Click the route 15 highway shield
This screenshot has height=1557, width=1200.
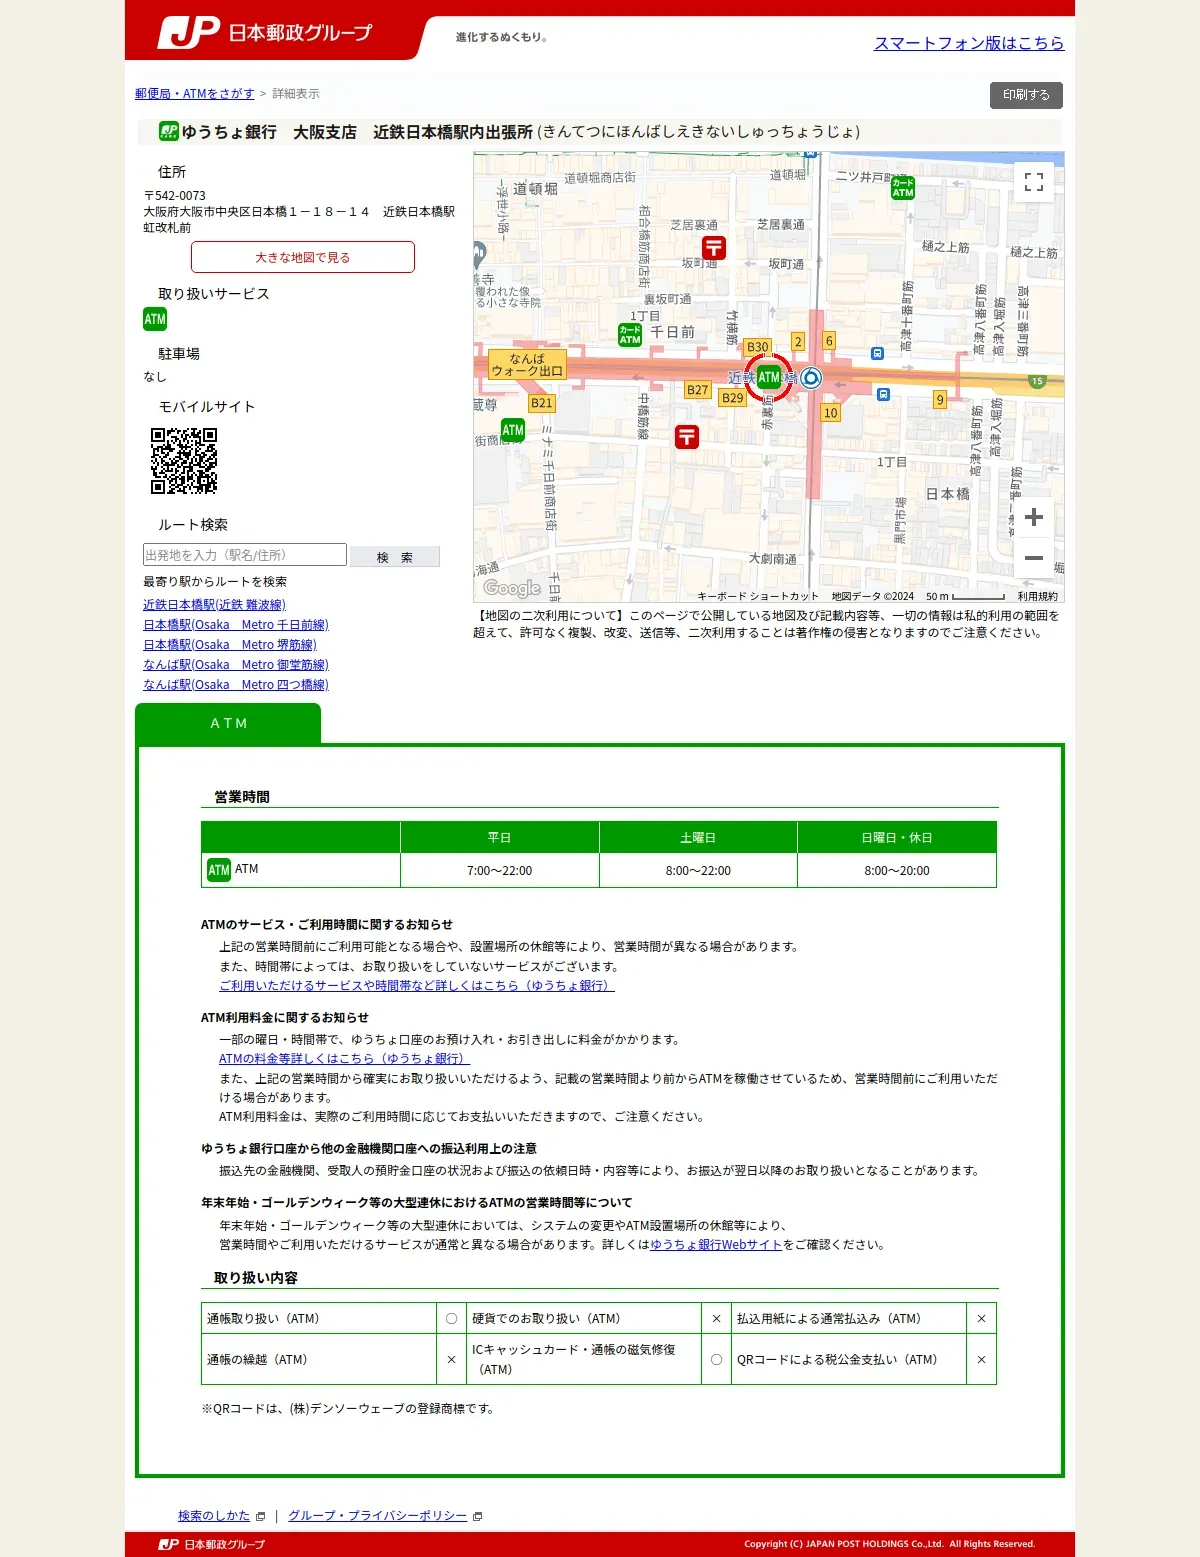click(x=1037, y=381)
